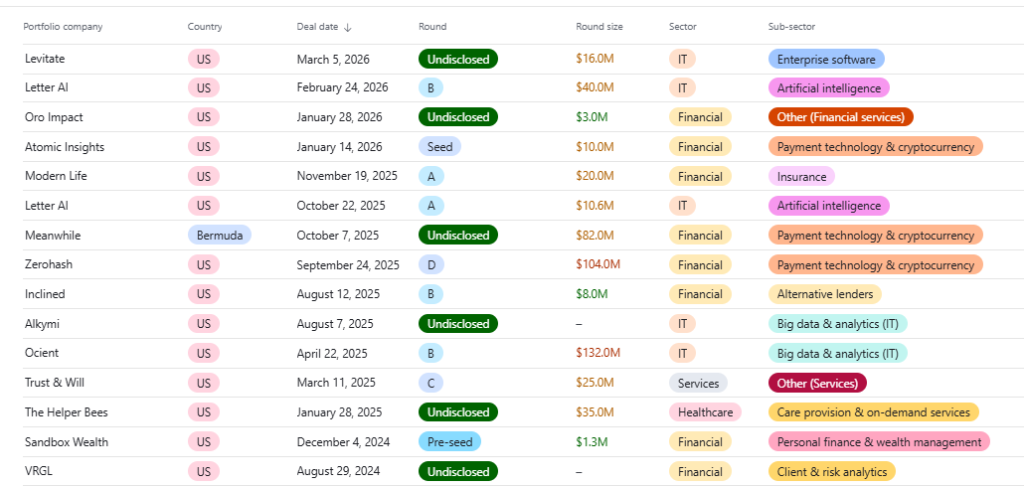Click the Round size column header
Viewport: 1024px width, 487px height.
click(x=600, y=27)
